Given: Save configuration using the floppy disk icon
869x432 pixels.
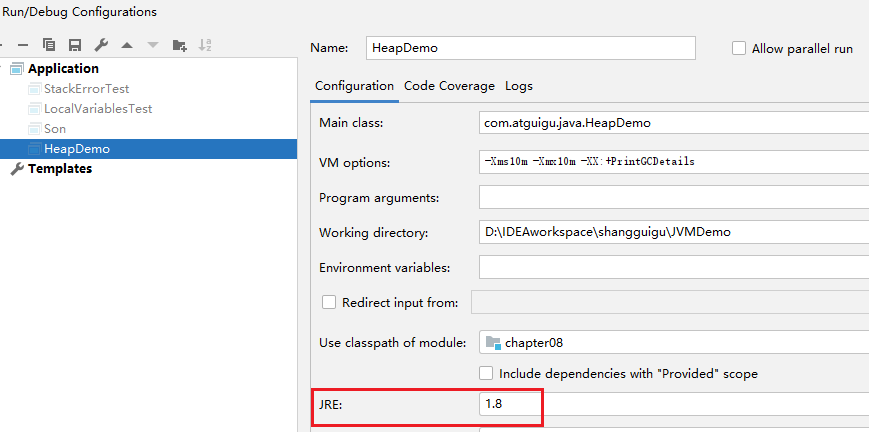Looking at the screenshot, I should pos(75,45).
